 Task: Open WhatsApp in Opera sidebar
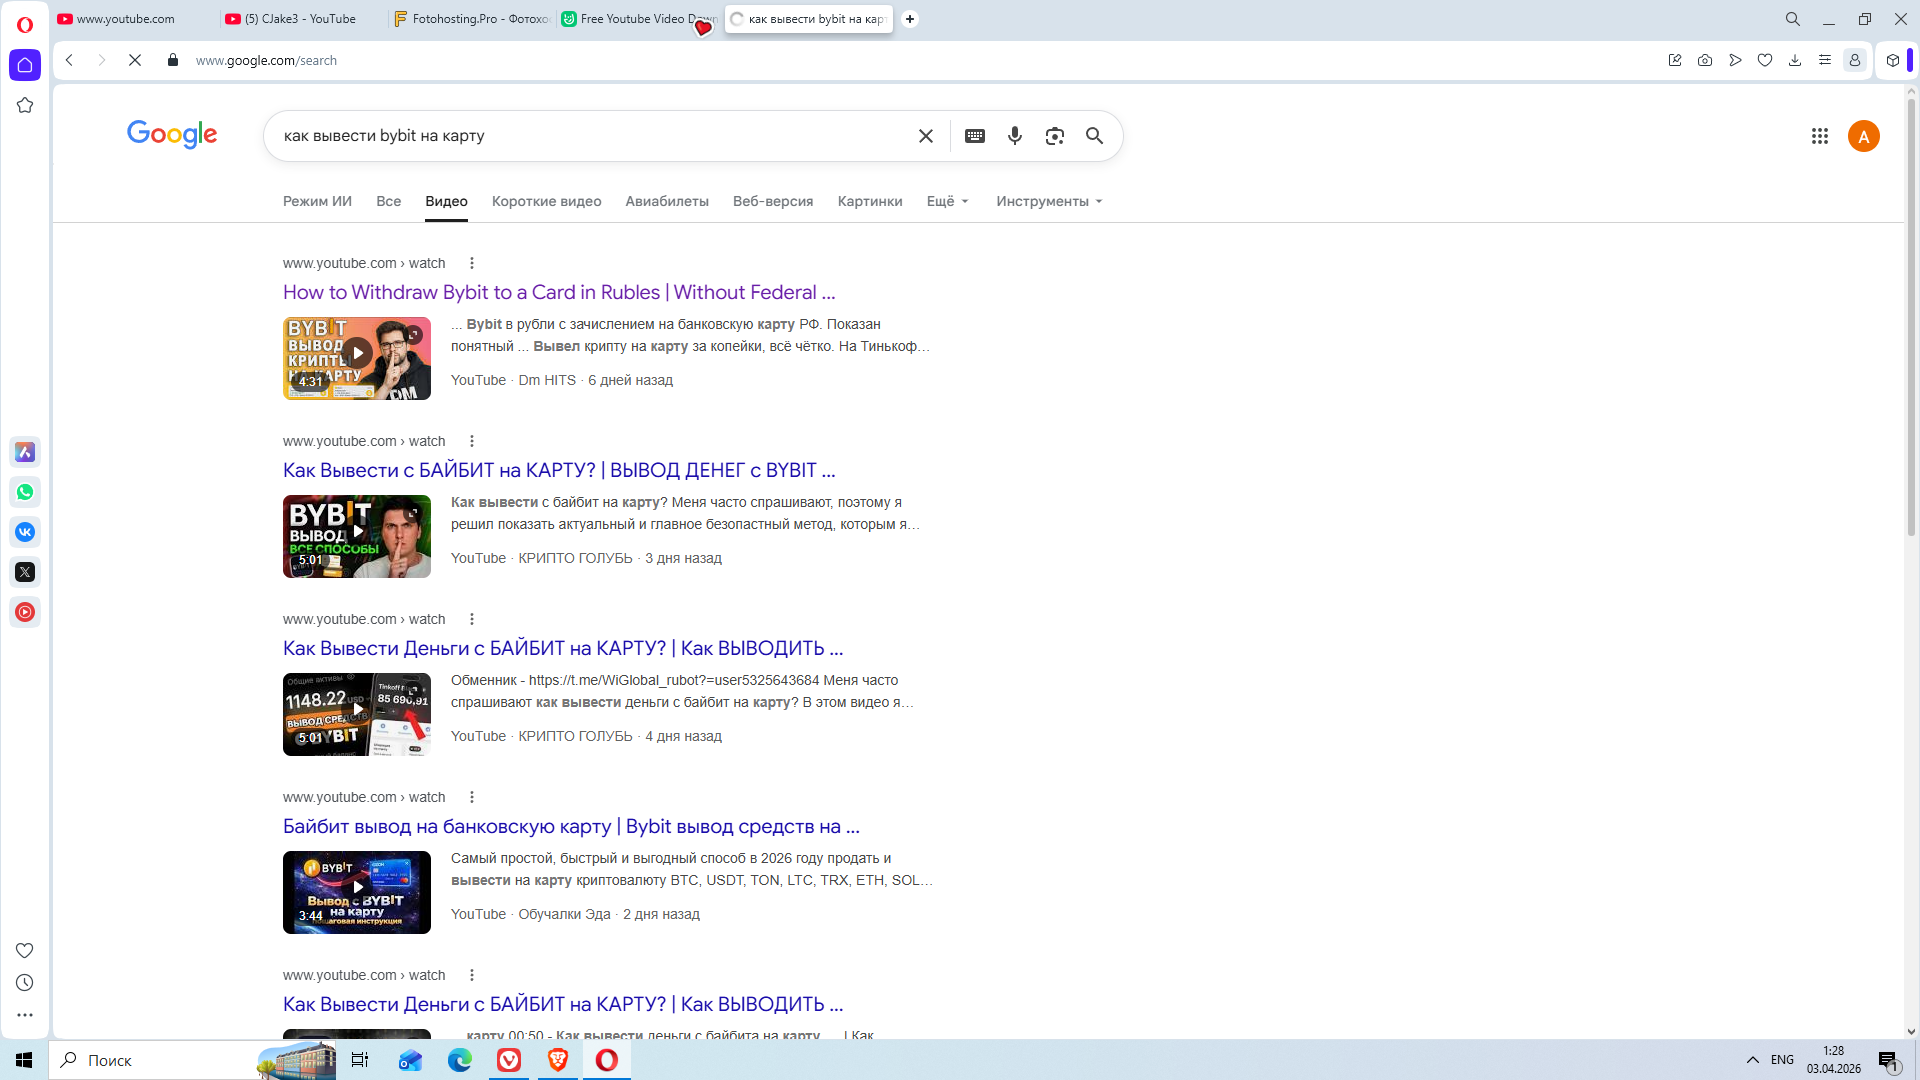[25, 492]
